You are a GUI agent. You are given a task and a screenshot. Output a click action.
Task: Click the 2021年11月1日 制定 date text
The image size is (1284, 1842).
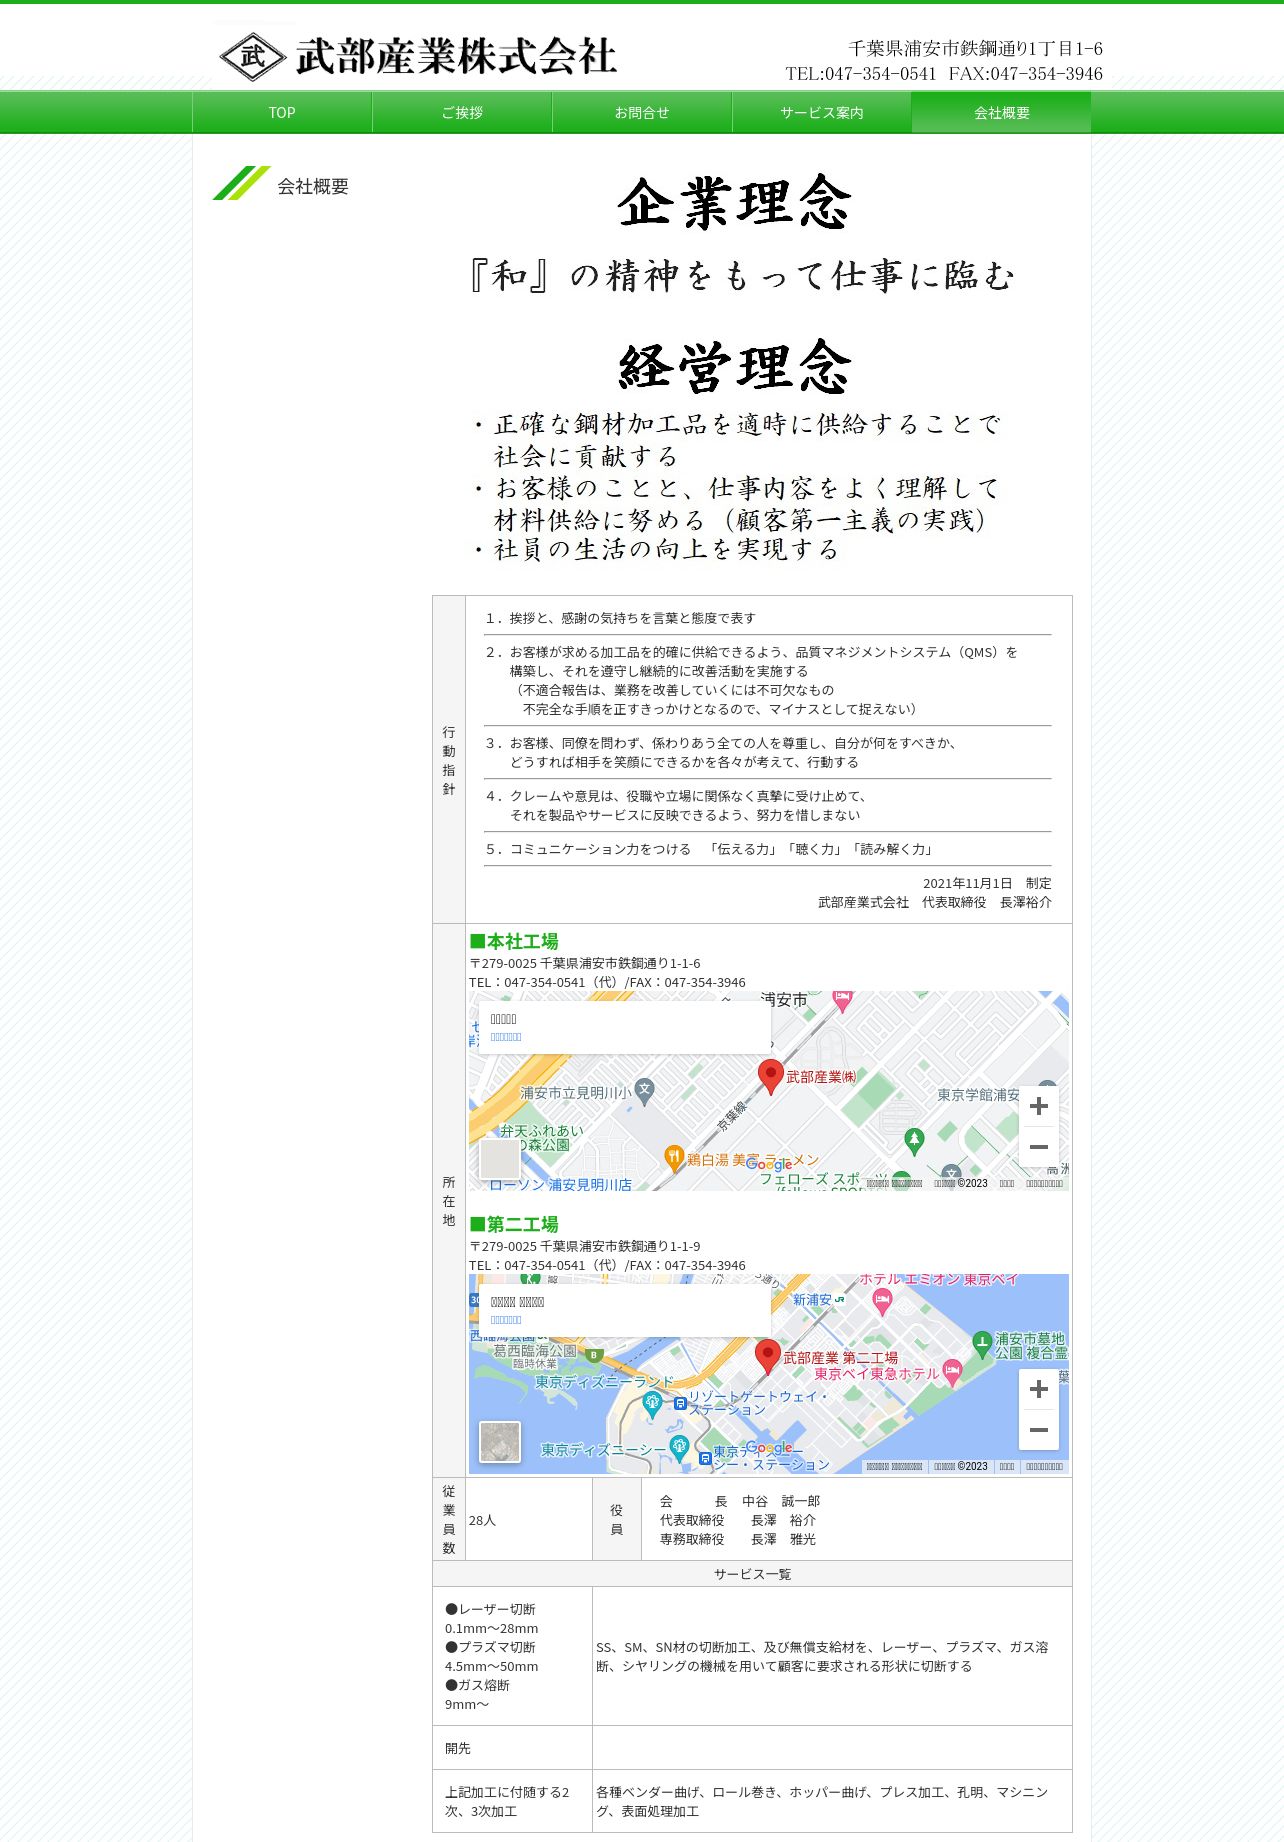click(x=987, y=884)
